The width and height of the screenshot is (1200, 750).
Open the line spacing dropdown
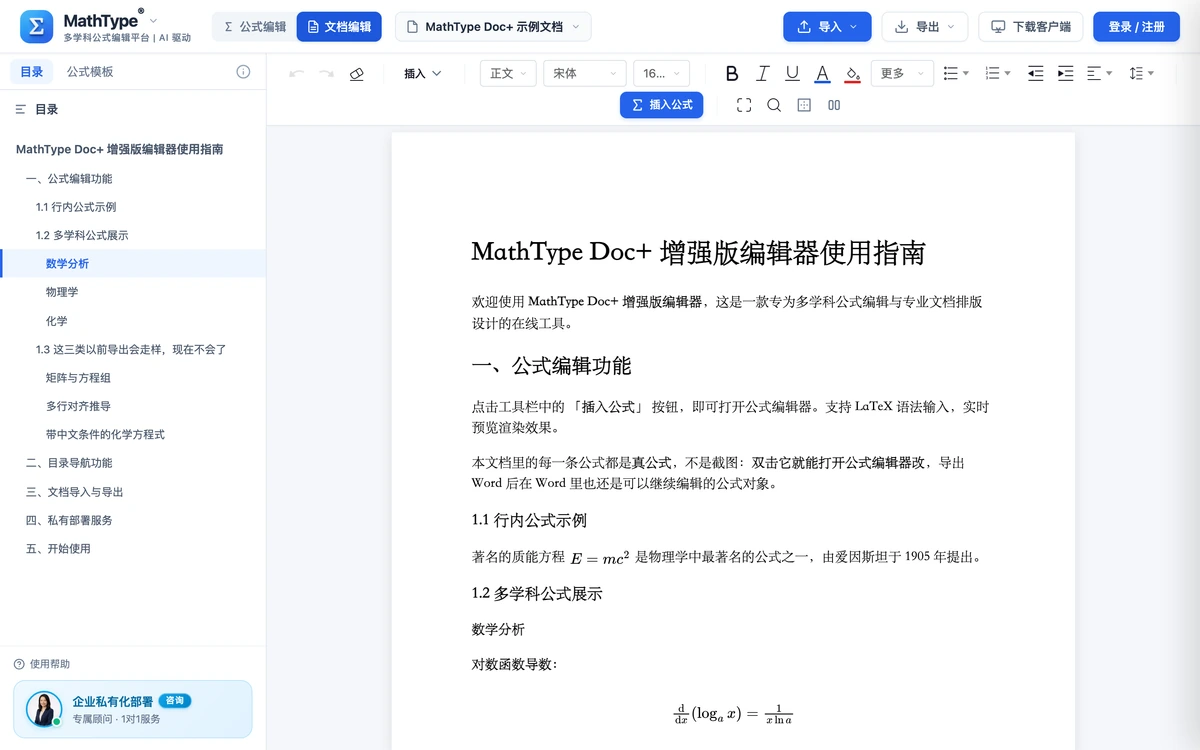pos(1141,74)
